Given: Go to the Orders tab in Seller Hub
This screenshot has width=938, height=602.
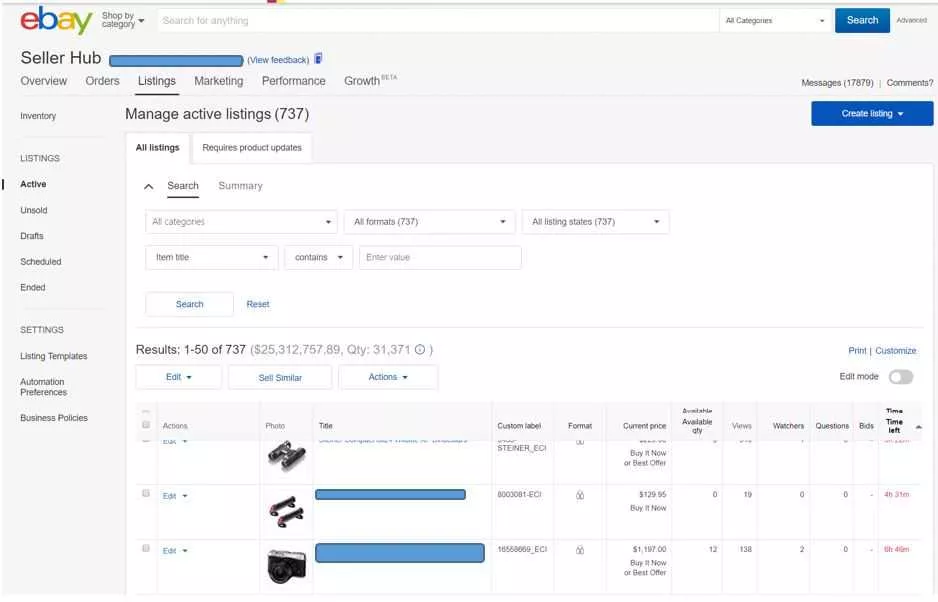Looking at the screenshot, I should pos(102,81).
